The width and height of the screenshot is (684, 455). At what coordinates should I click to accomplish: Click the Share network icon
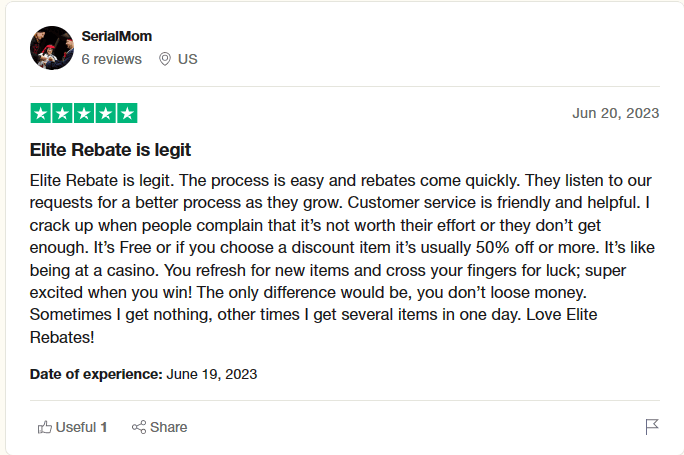click(139, 427)
